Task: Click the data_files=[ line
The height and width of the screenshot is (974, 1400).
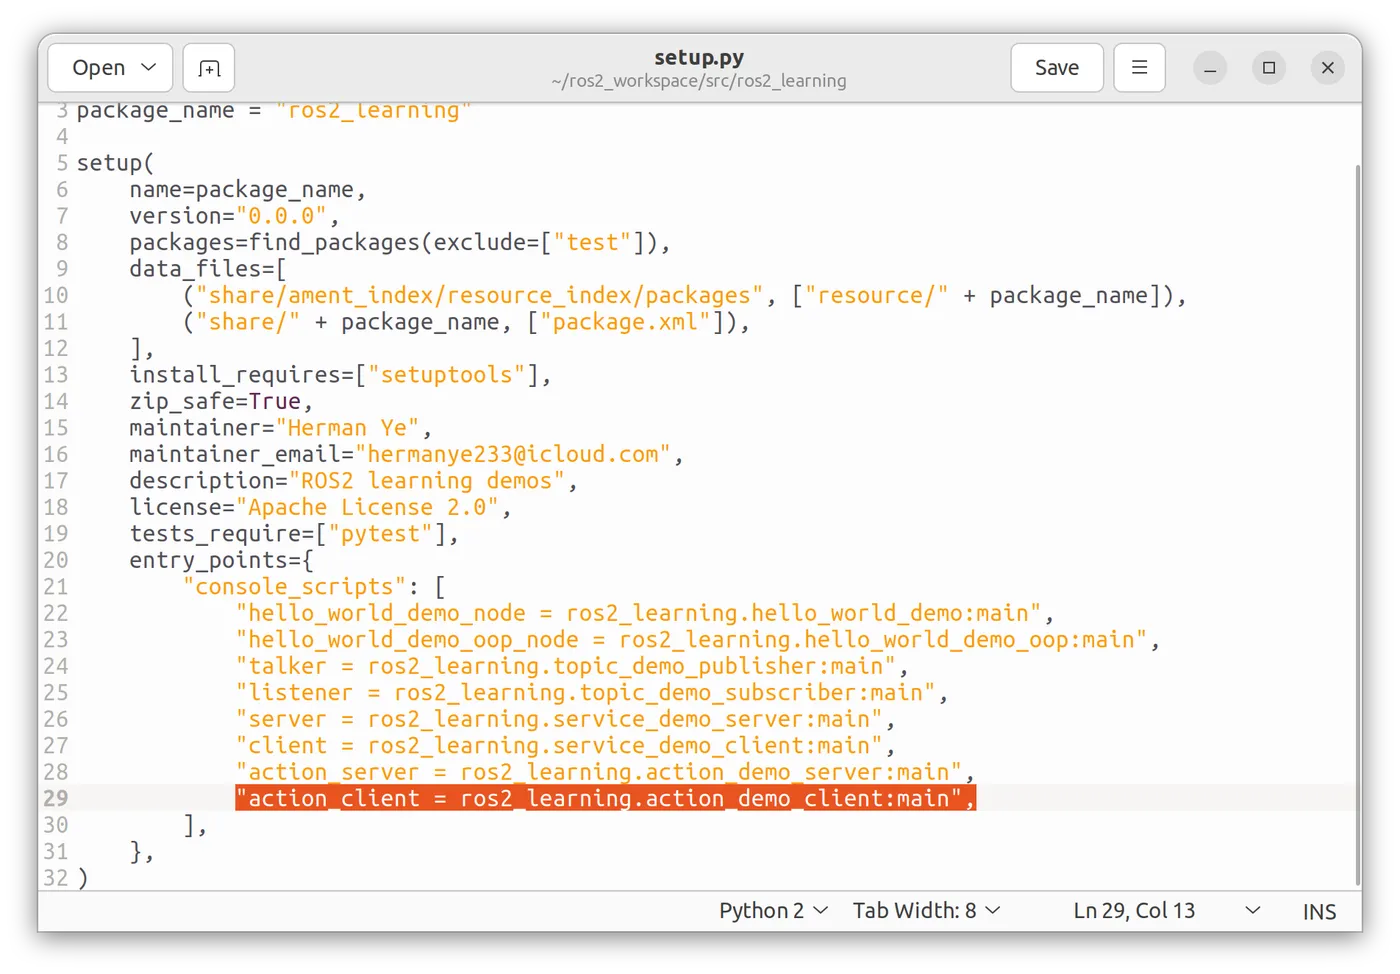Action: tap(208, 269)
